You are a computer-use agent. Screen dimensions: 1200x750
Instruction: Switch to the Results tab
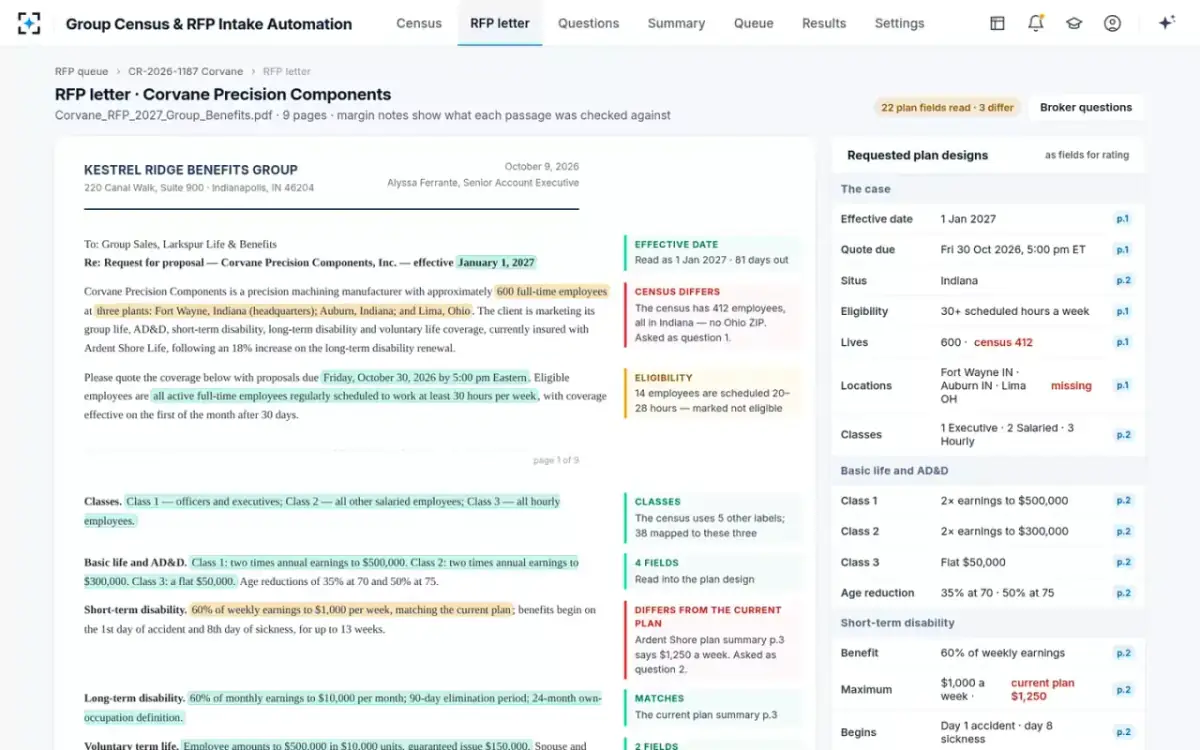click(x=824, y=23)
